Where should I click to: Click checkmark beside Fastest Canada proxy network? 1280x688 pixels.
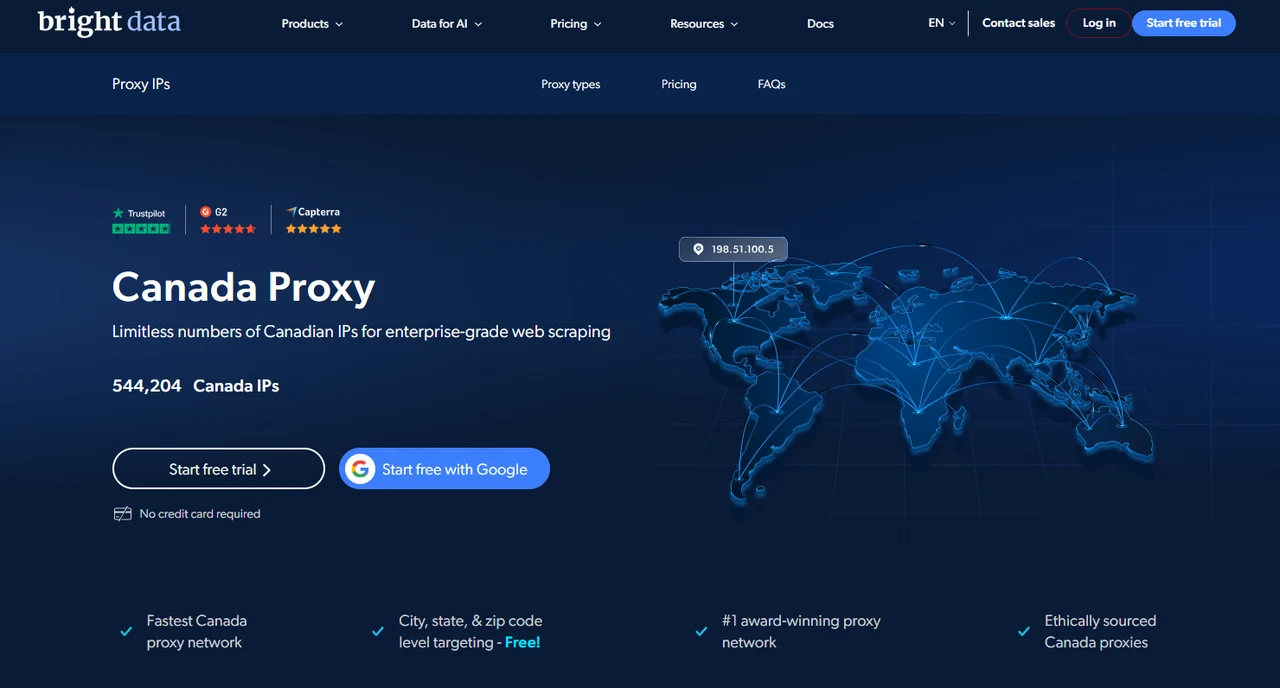[x=126, y=632]
